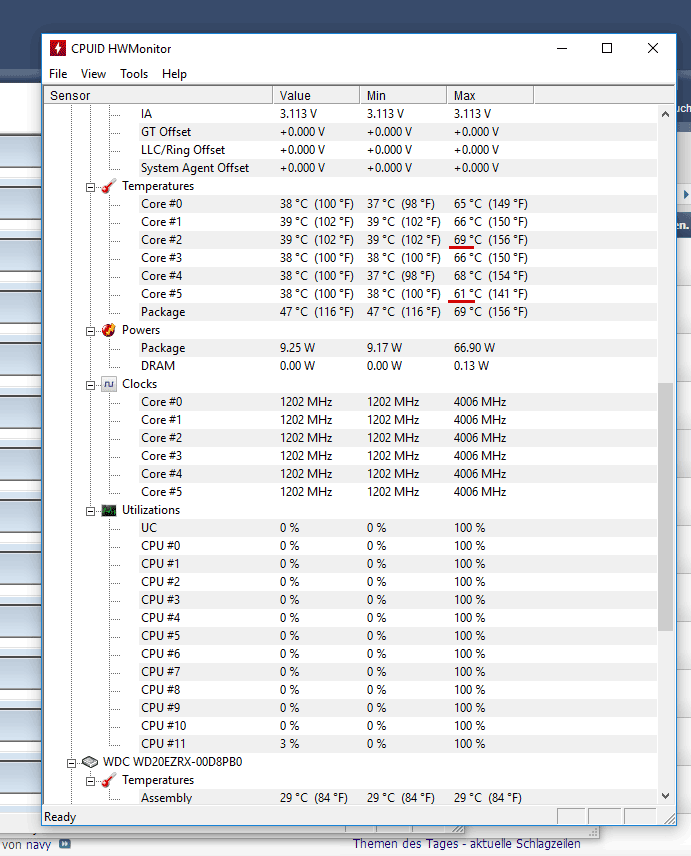Viewport: 691px width, 856px height.
Task: Click the WDC hard drive icon
Action: (90, 762)
